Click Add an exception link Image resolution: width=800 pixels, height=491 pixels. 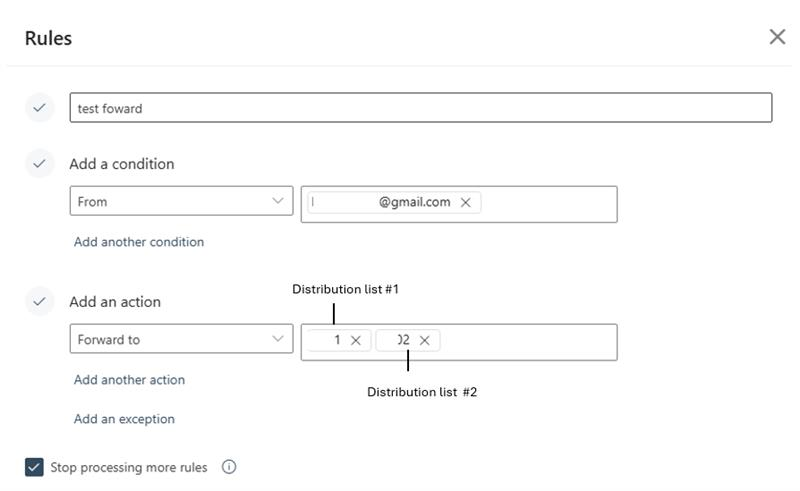[124, 419]
